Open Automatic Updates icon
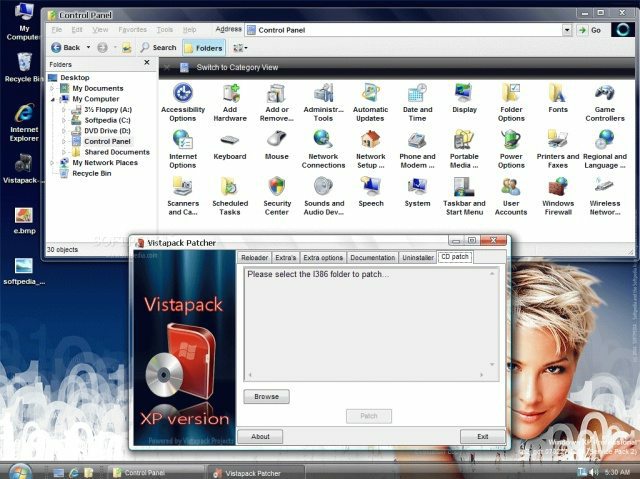The image size is (640, 479). [x=370, y=102]
